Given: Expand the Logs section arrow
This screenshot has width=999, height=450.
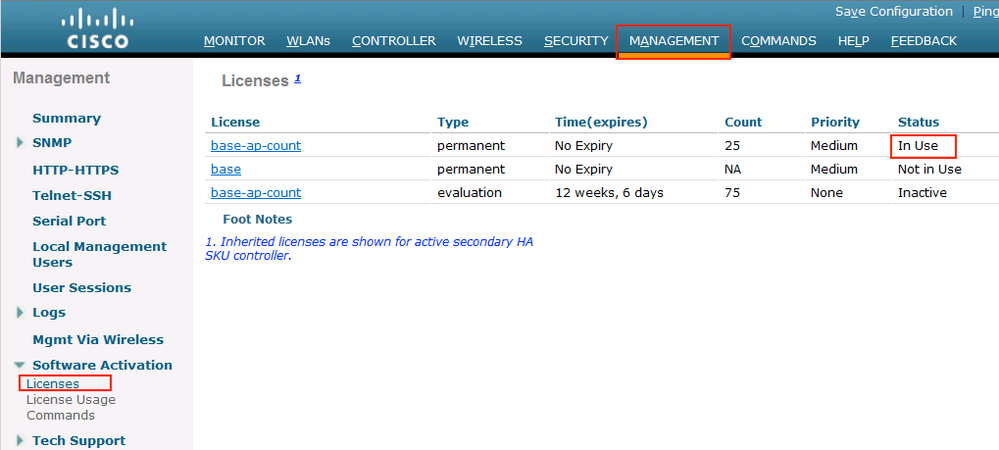Looking at the screenshot, I should coord(20,313).
